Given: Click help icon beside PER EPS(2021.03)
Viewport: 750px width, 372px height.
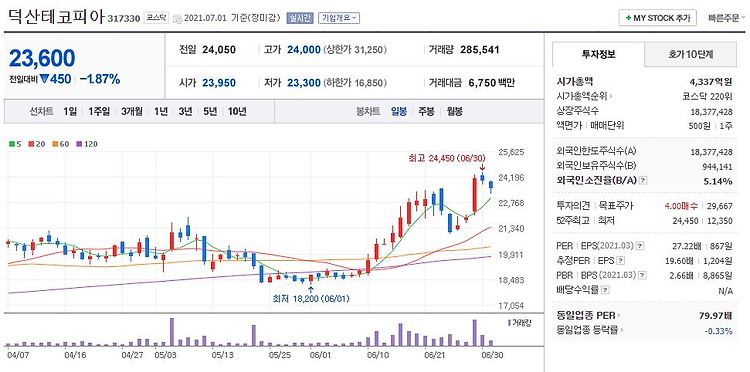Looking at the screenshot, I should (640, 246).
